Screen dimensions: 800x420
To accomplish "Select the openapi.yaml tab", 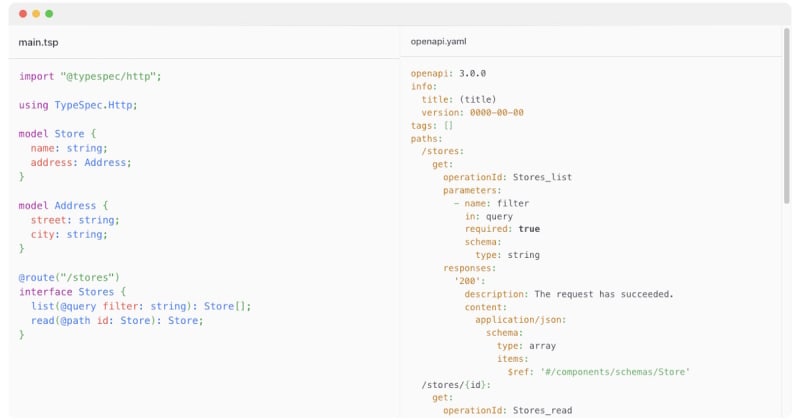I will [x=438, y=41].
